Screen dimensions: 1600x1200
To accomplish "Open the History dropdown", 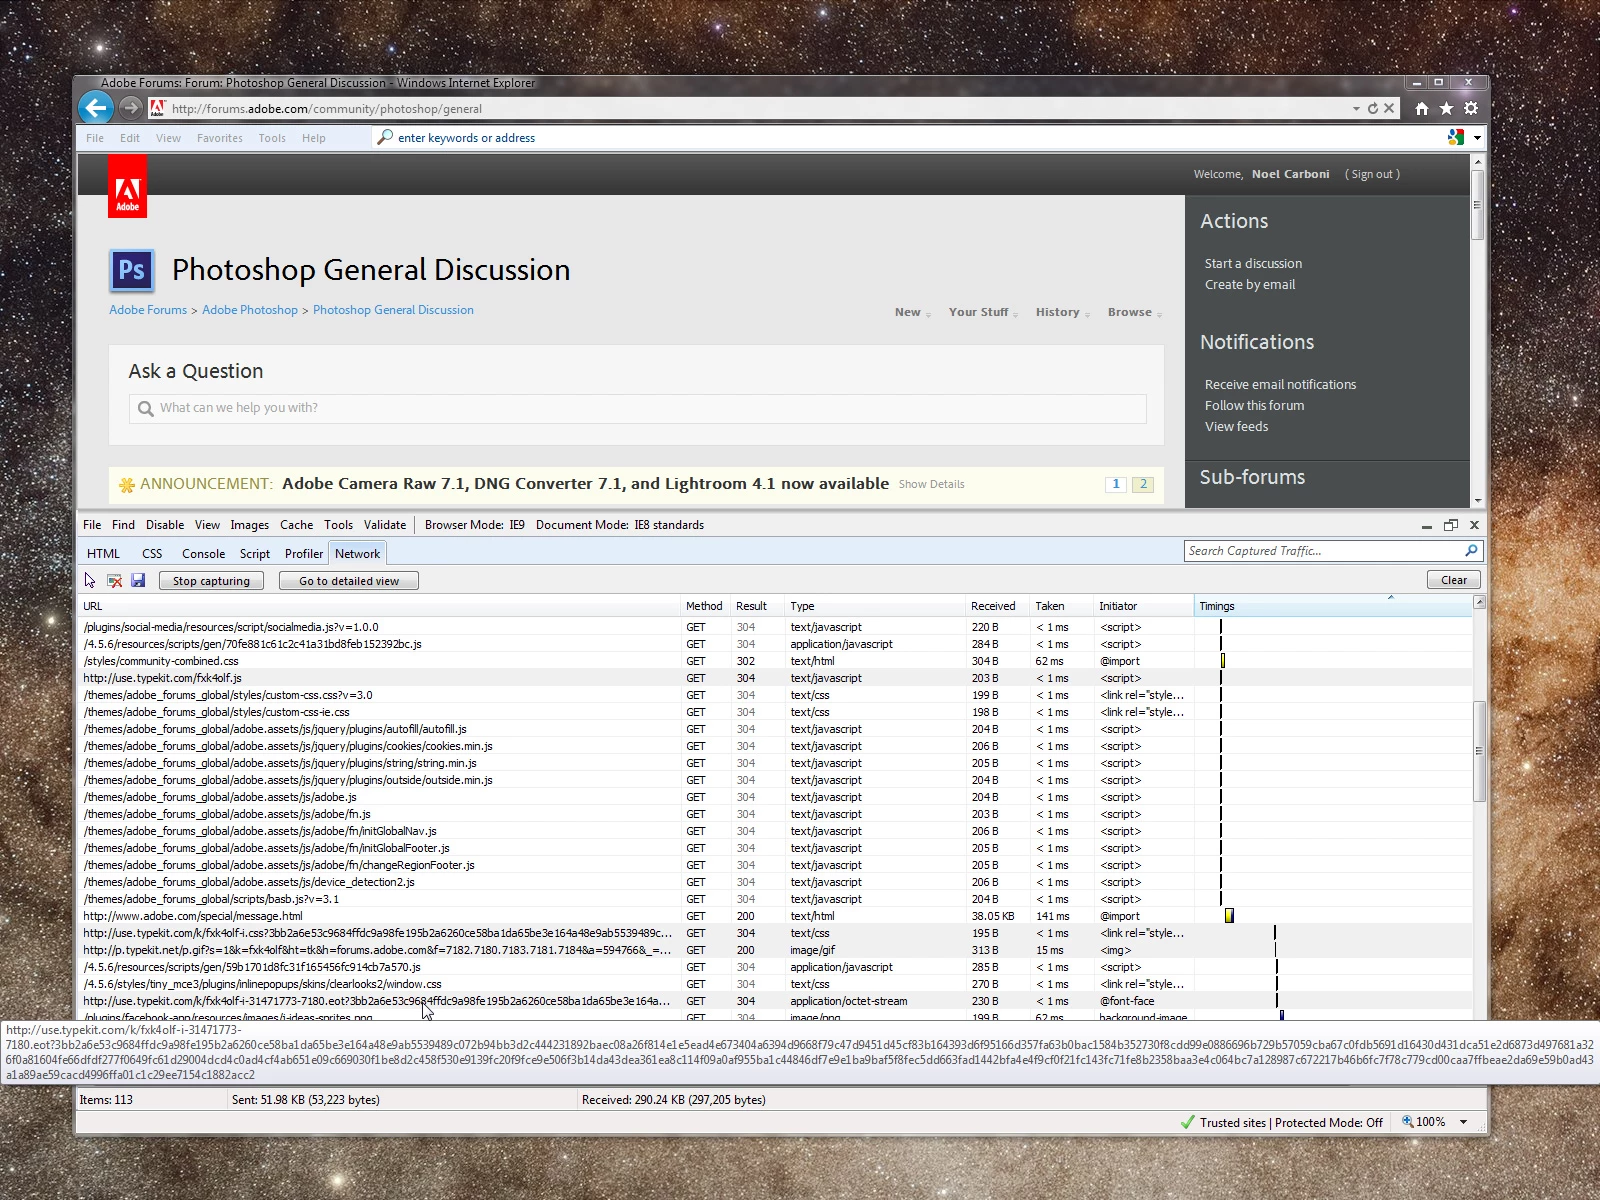I will coord(1063,313).
